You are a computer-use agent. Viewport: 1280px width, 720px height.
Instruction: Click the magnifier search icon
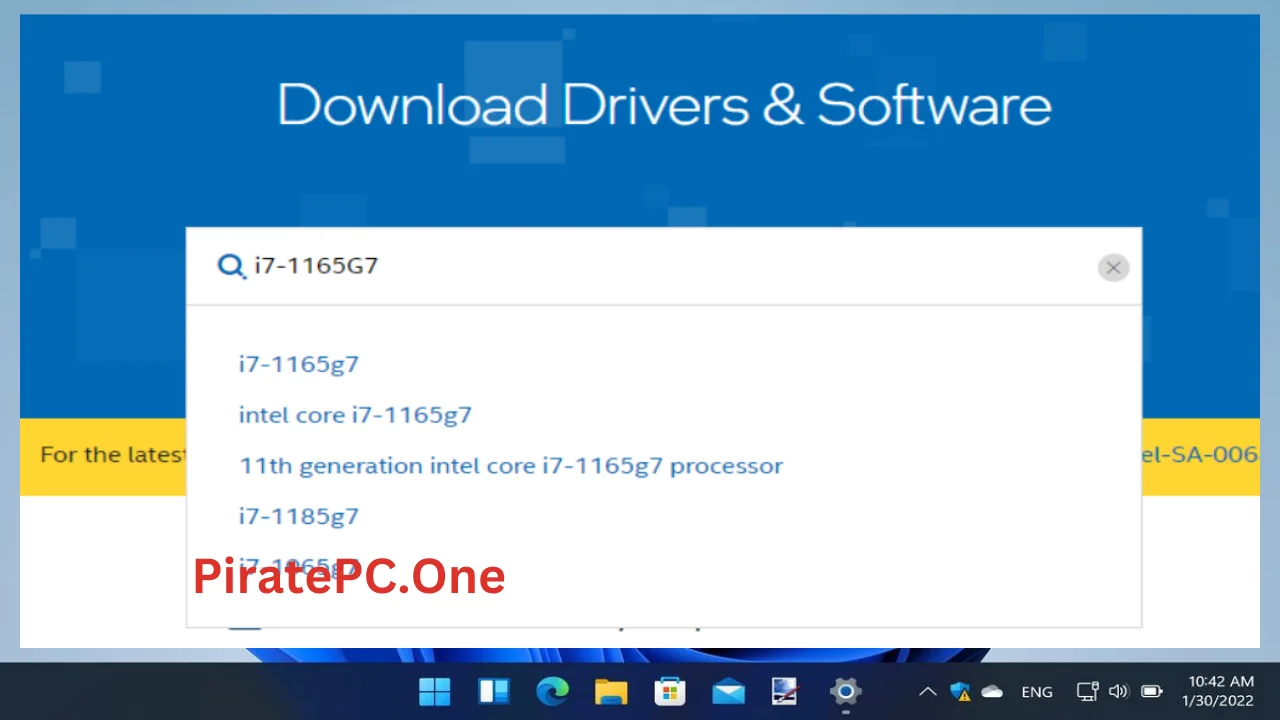pyautogui.click(x=231, y=266)
